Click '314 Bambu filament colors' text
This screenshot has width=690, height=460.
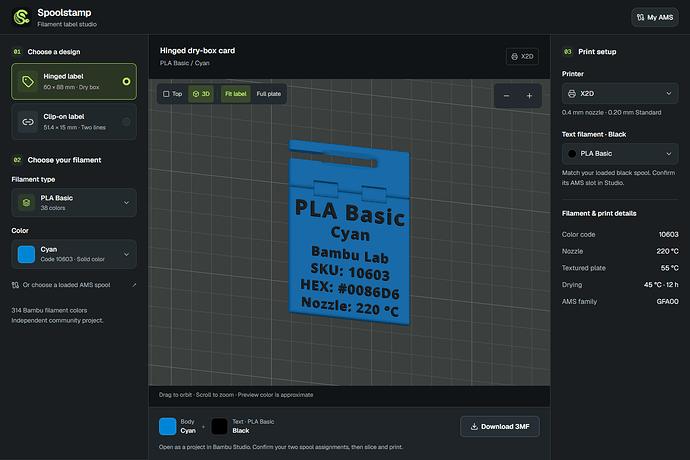[x=49, y=310]
